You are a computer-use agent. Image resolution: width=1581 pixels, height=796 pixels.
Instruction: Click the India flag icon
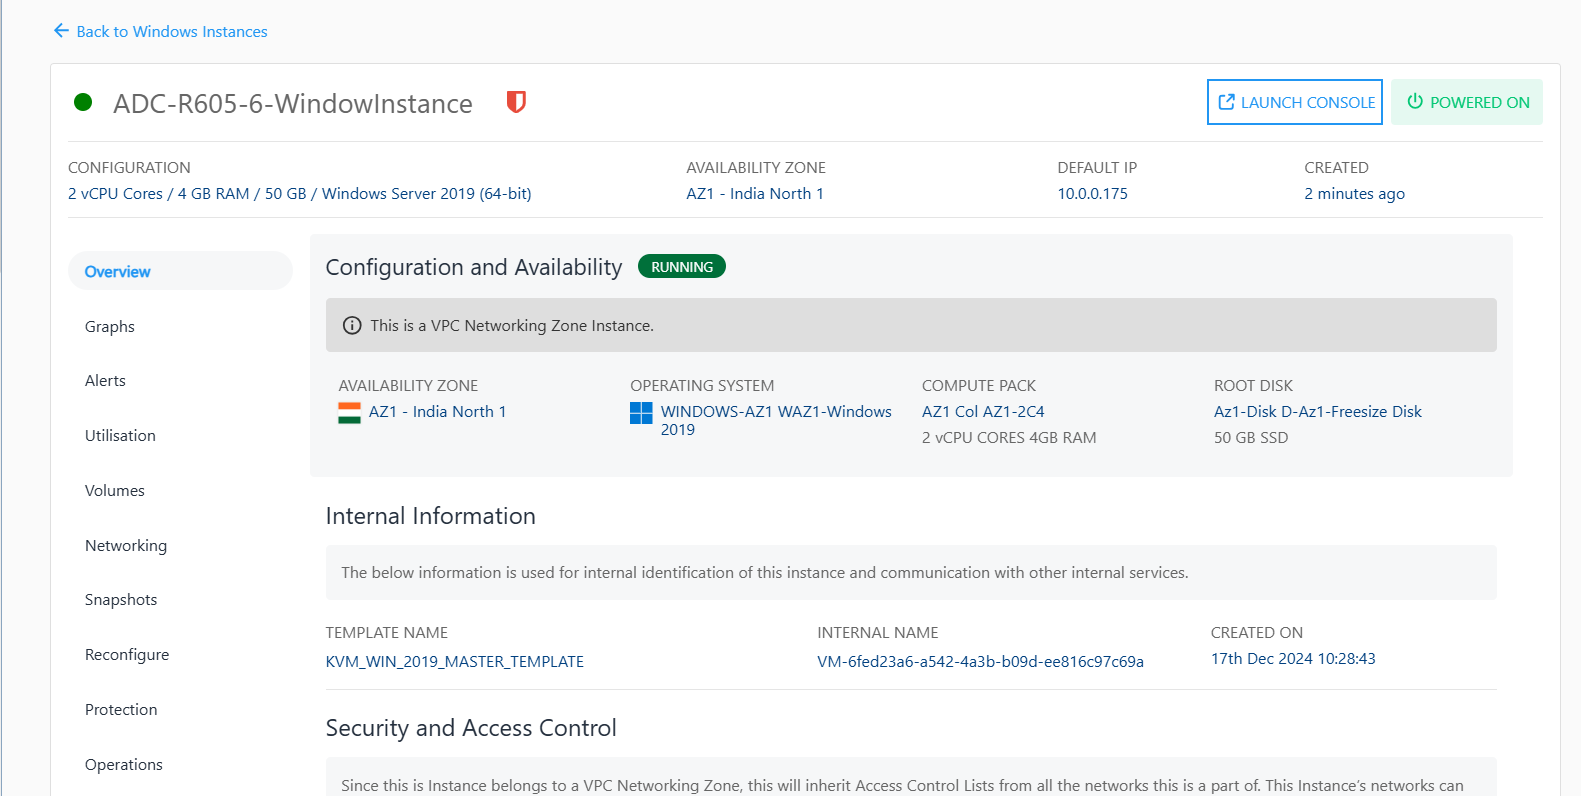(x=349, y=413)
